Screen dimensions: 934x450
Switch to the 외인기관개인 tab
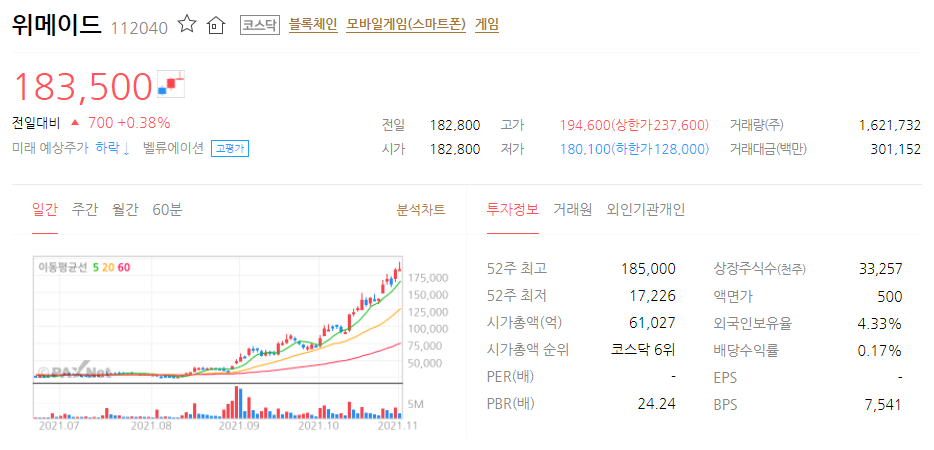[646, 210]
